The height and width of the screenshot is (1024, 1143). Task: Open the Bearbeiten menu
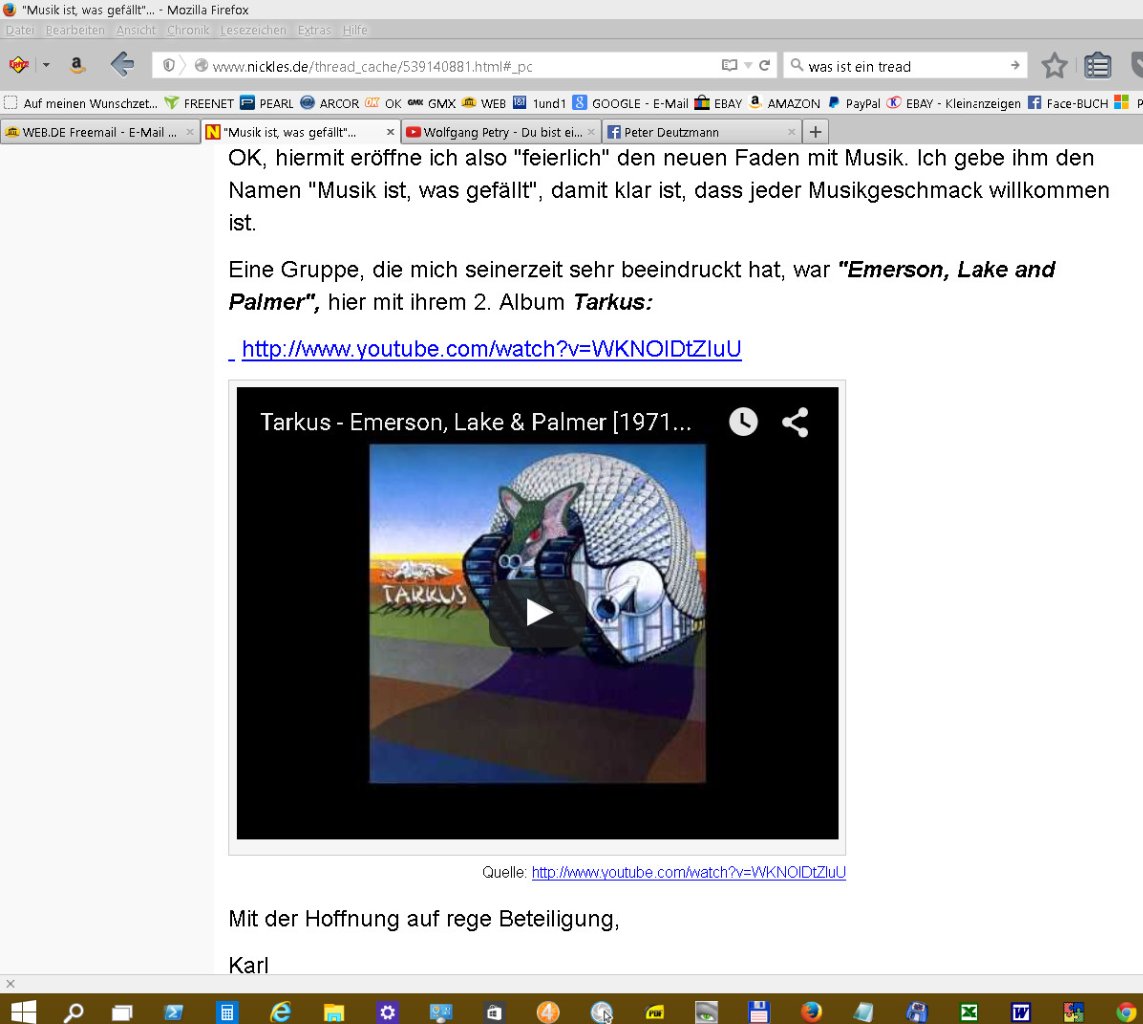coord(74,30)
